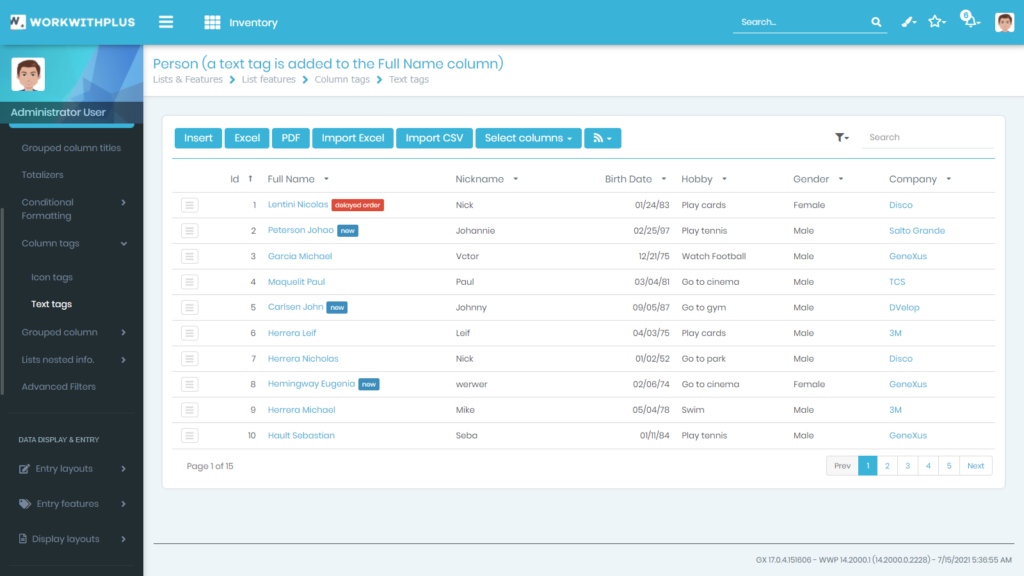Click the administrator profile picture in sidebar
The height and width of the screenshot is (576, 1024).
coord(28,74)
